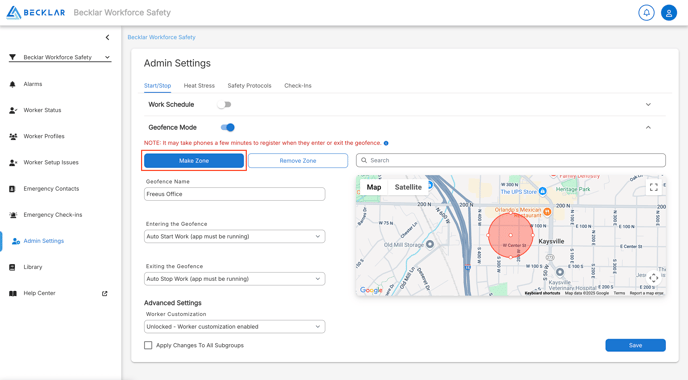Open the Safety Protocols tab

coord(249,86)
